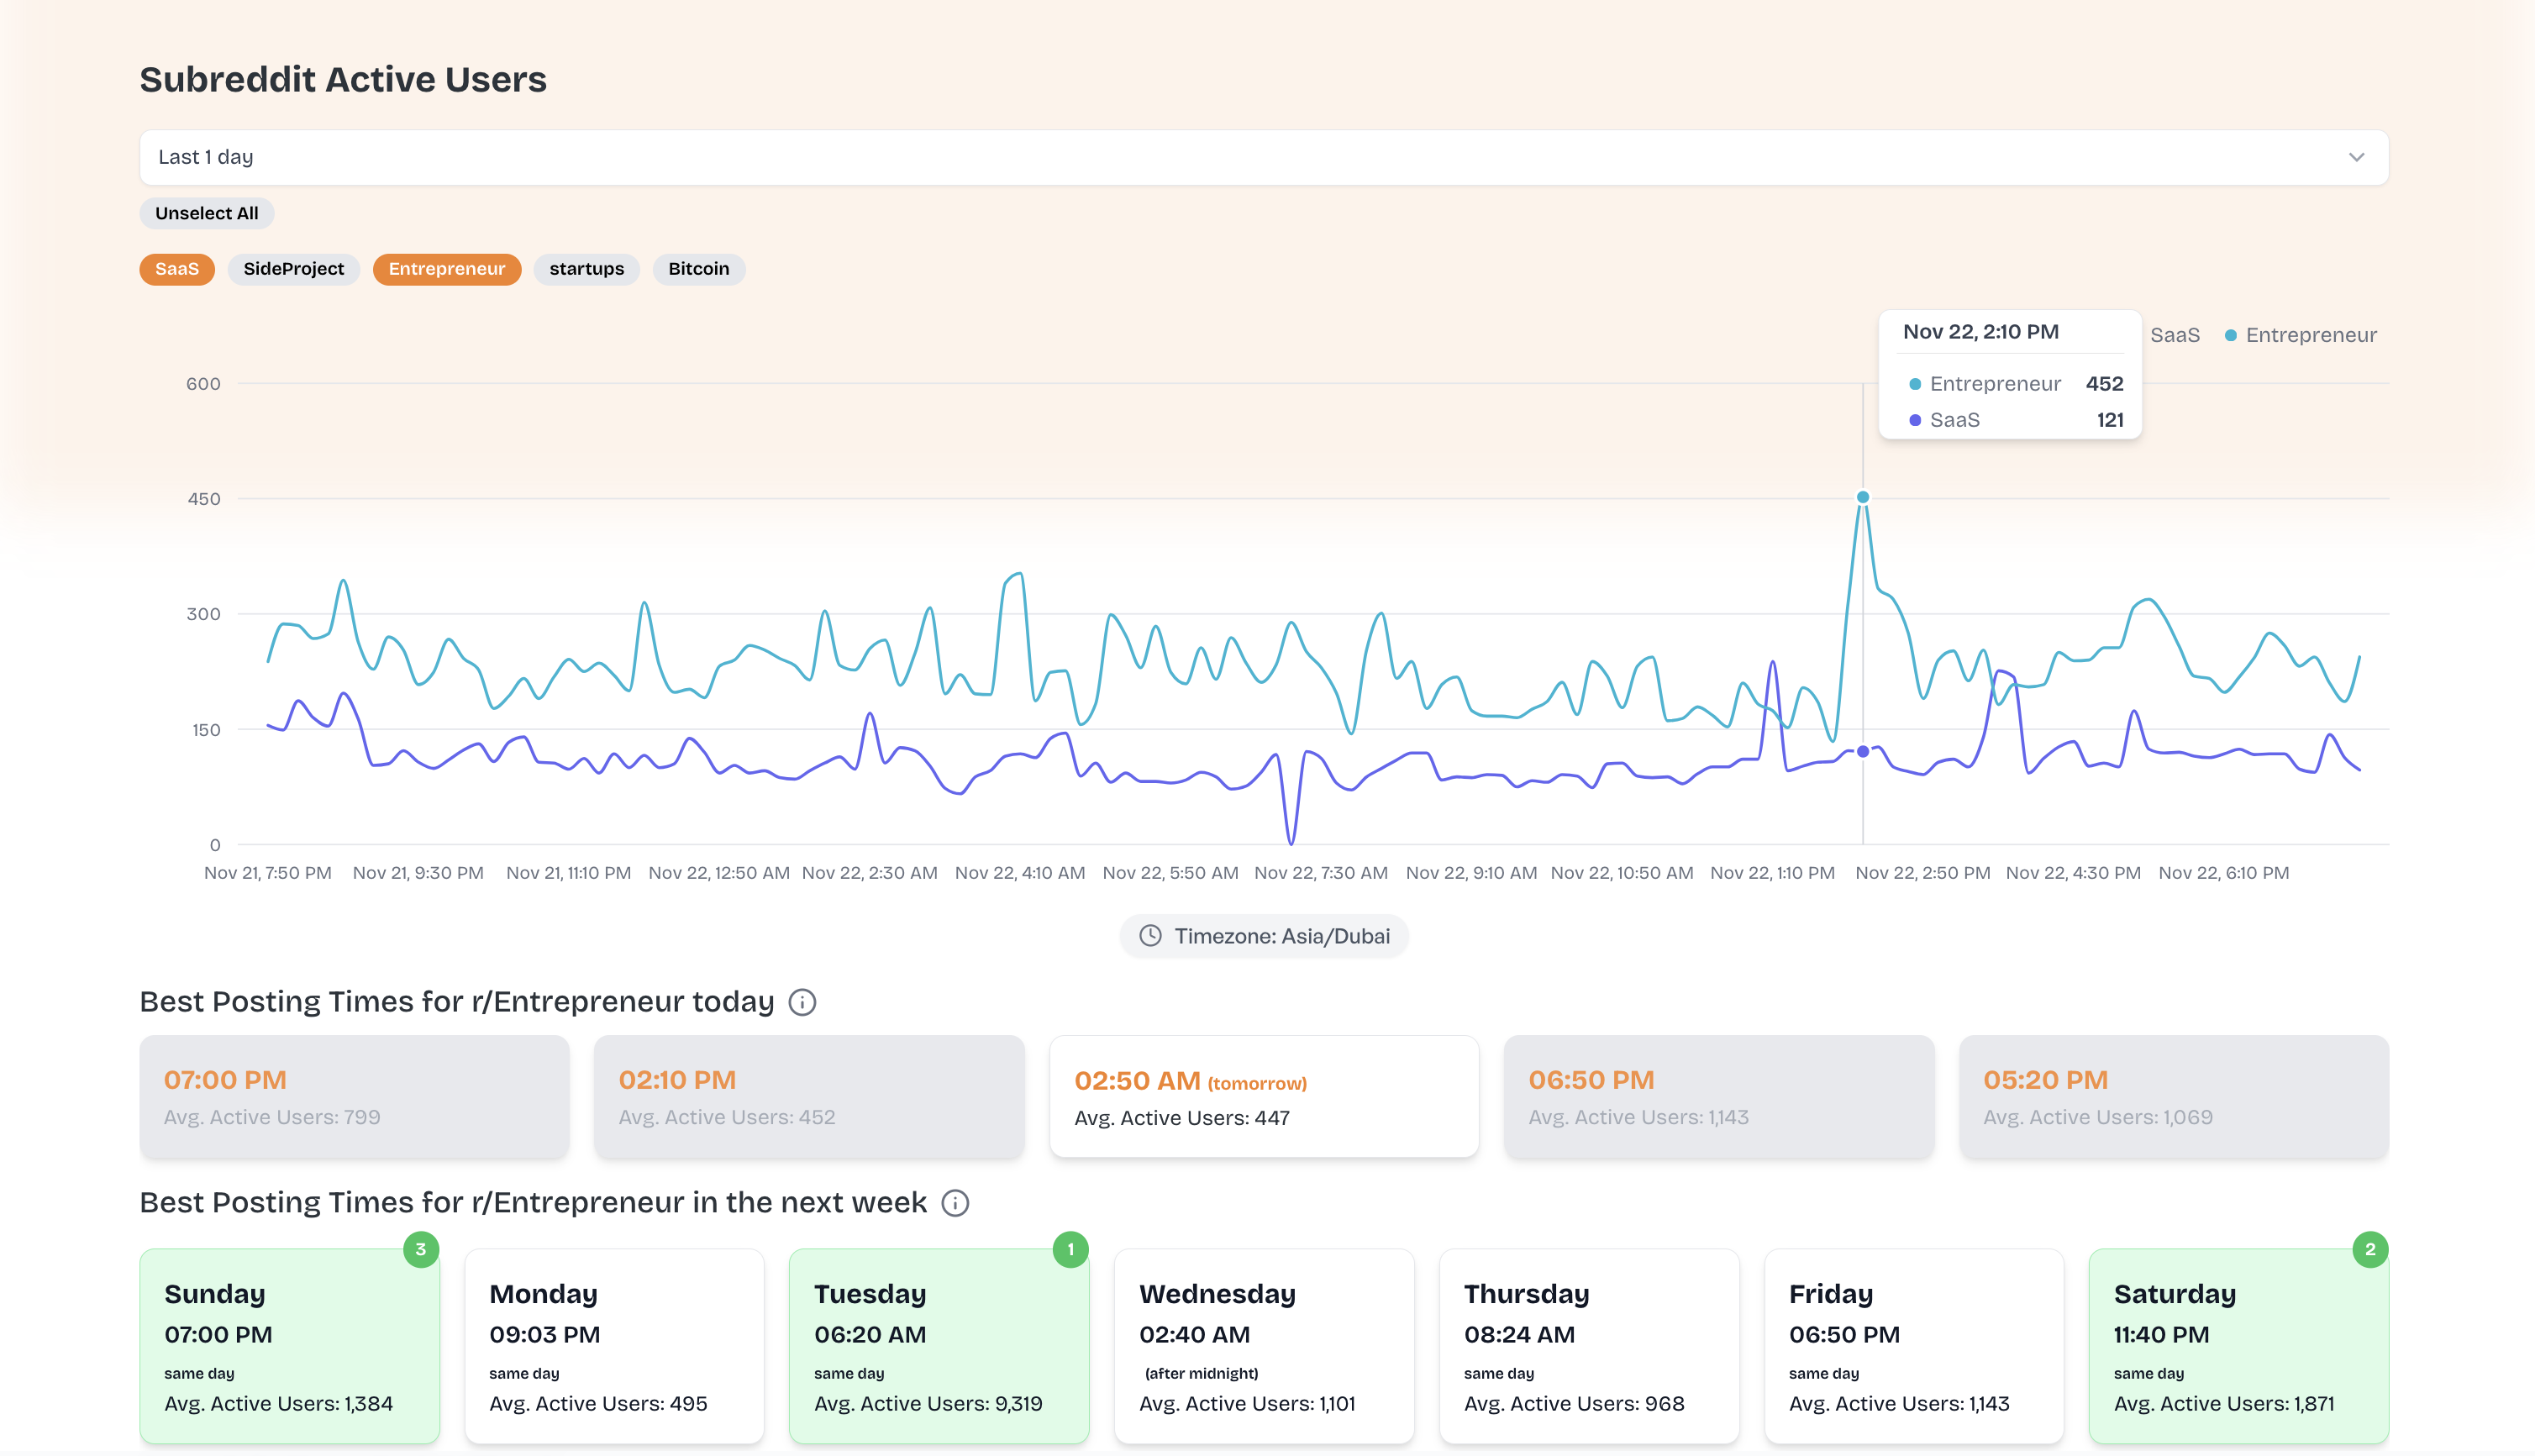Click x-axis label Nov 21, 7:50 PM
Viewport: 2535px width, 1456px height.
tap(268, 873)
